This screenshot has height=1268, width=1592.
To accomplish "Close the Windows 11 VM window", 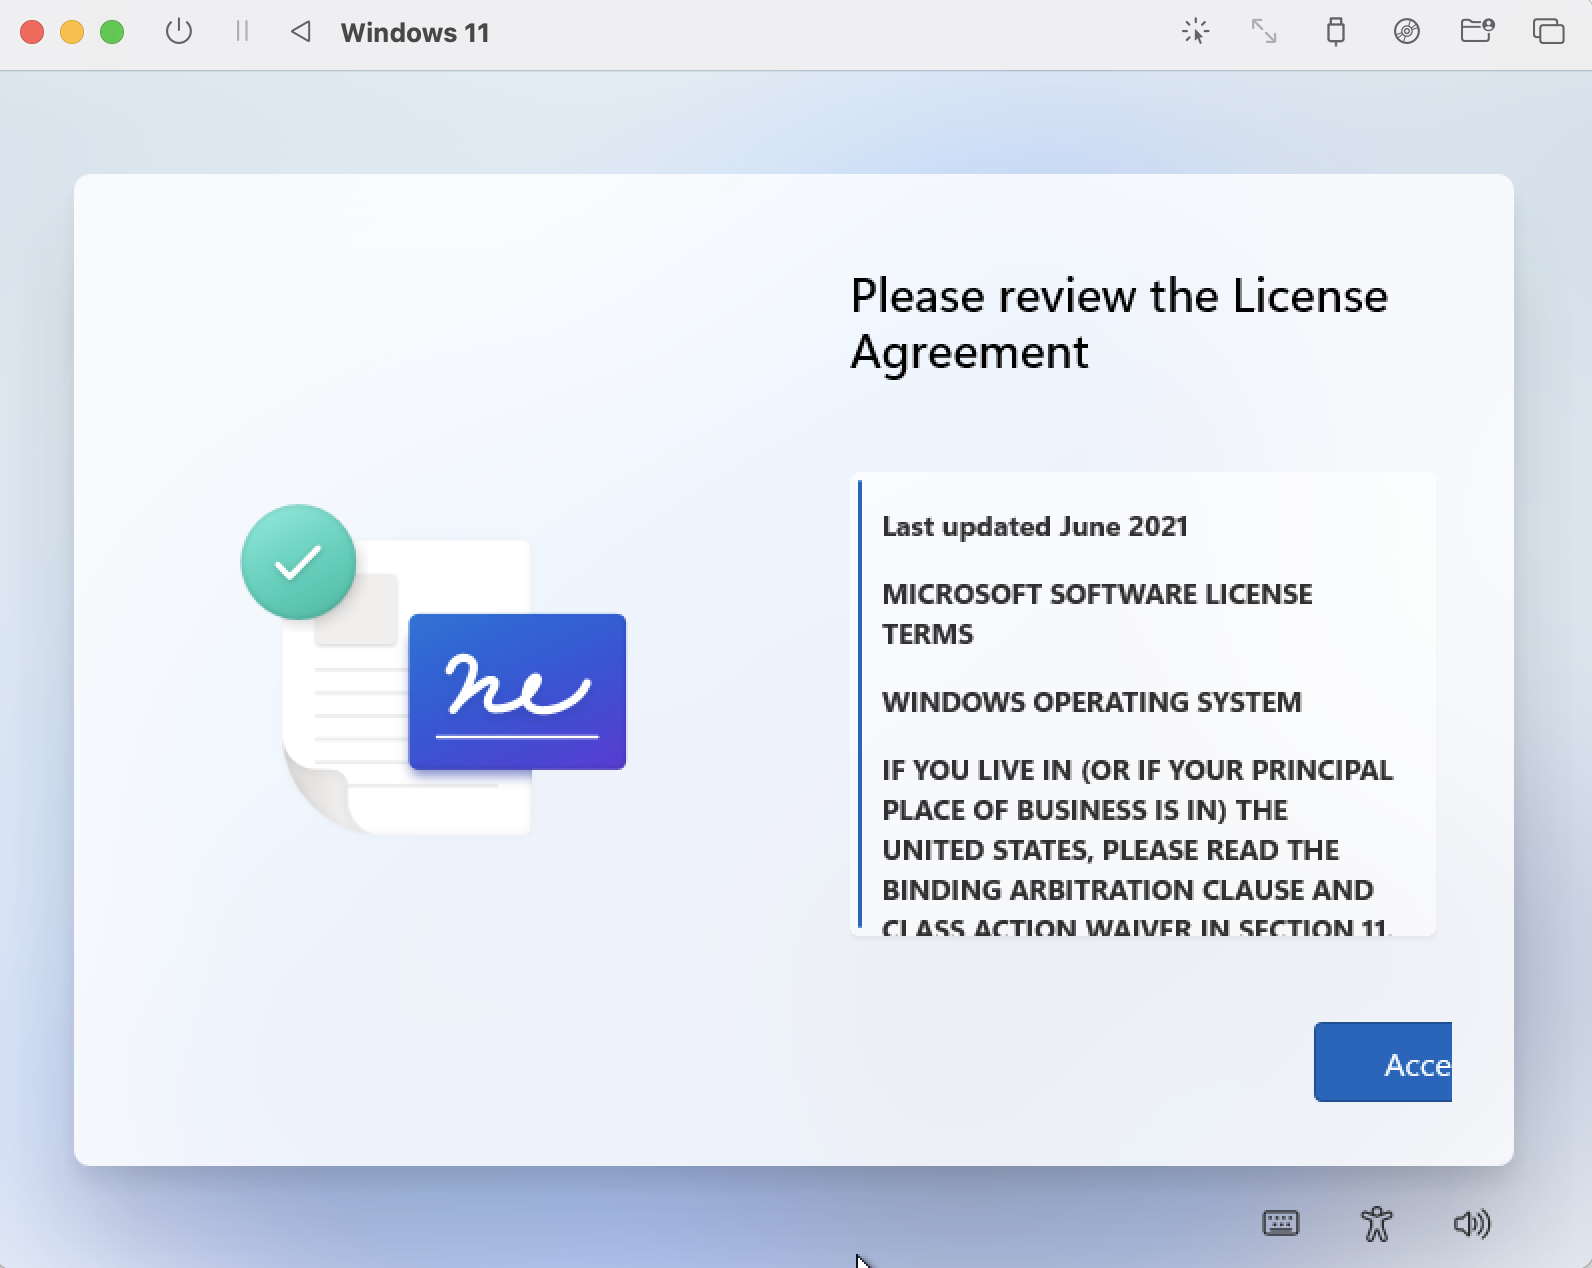I will pos(32,32).
